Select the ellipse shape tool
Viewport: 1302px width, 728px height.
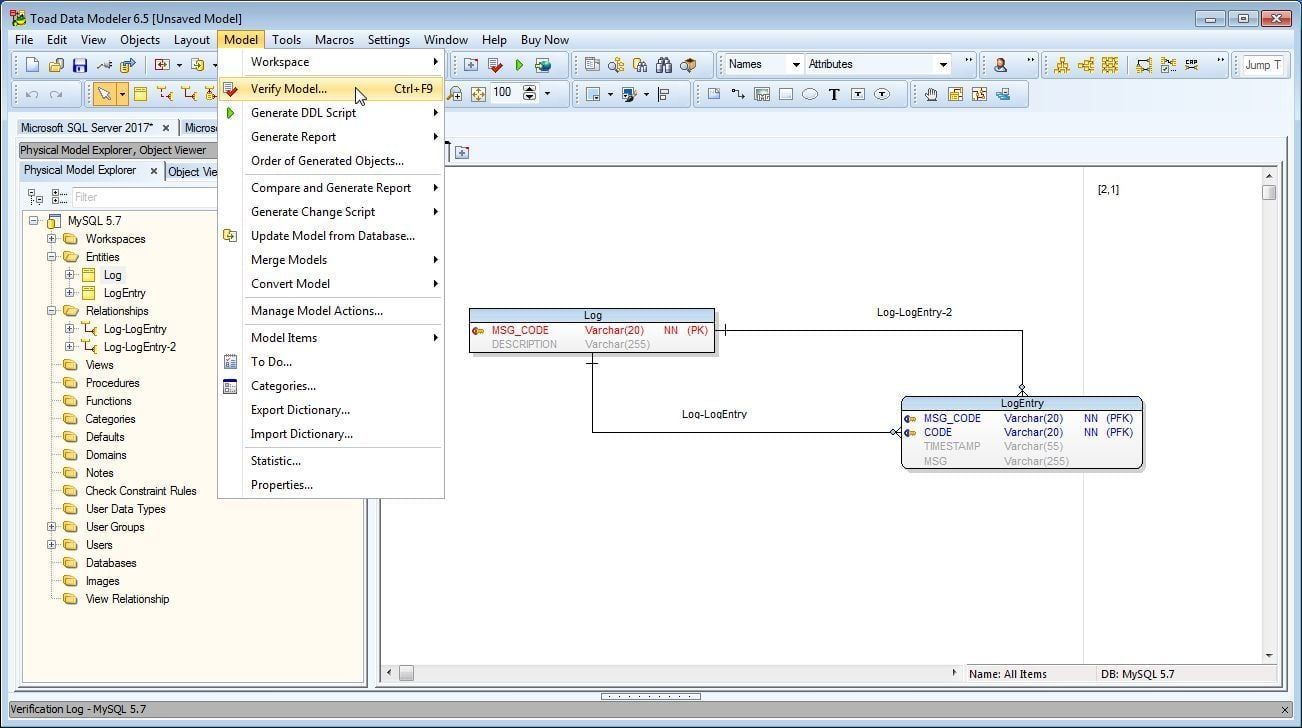pyautogui.click(x=810, y=94)
